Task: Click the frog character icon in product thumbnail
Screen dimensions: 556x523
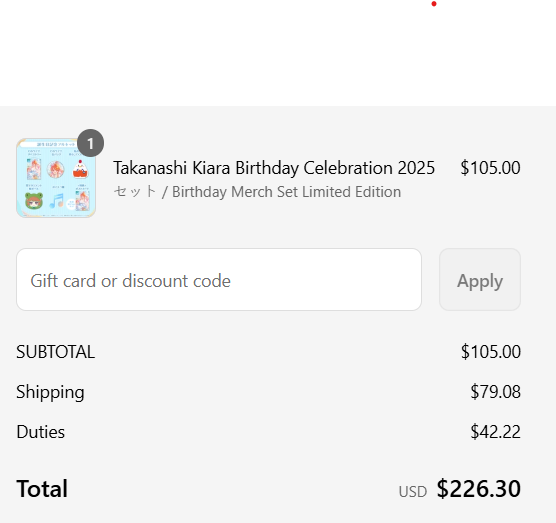Action: click(34, 201)
